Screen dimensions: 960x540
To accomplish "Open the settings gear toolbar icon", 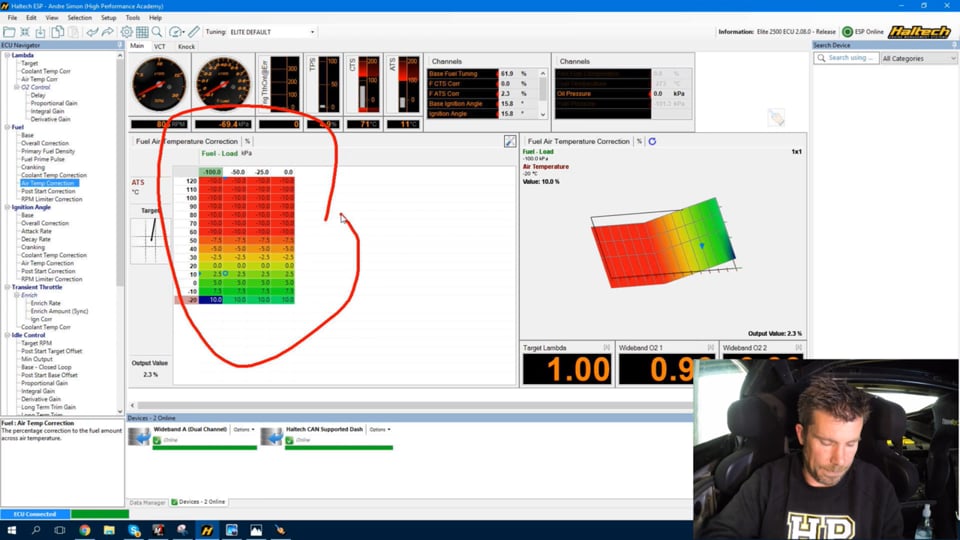I will pos(126,32).
